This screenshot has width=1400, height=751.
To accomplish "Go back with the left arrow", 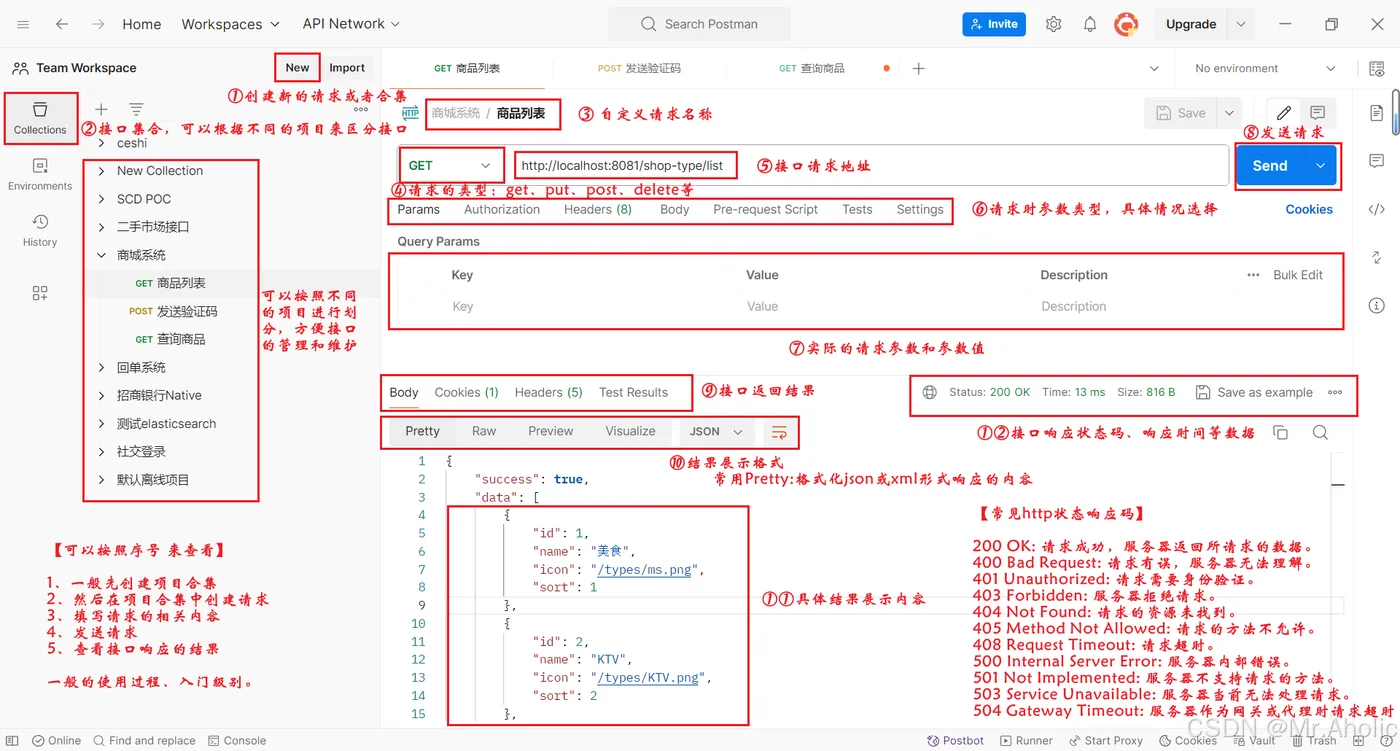I will pyautogui.click(x=62, y=24).
